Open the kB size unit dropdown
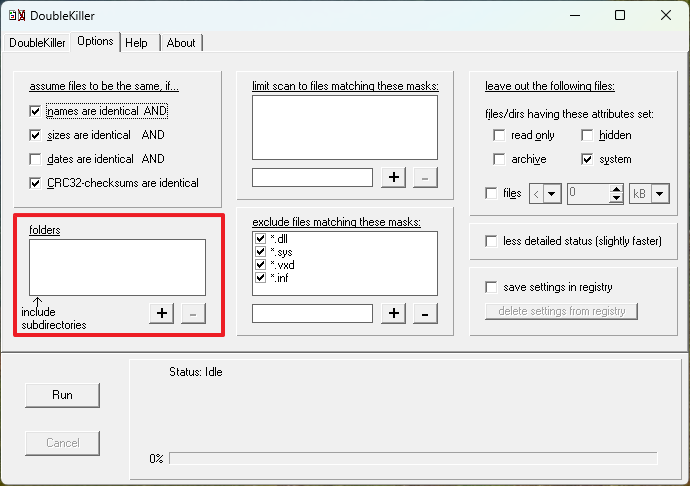The width and height of the screenshot is (690, 486). (660, 194)
